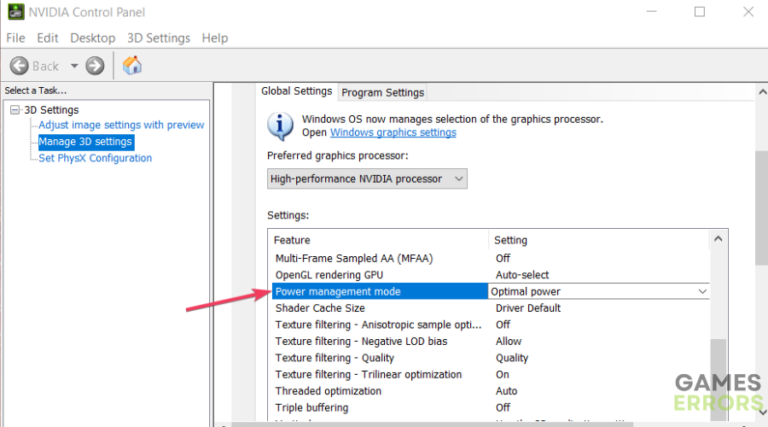The width and height of the screenshot is (768, 427).
Task: Select Set PhysX Configuration in tree
Action: (95, 158)
